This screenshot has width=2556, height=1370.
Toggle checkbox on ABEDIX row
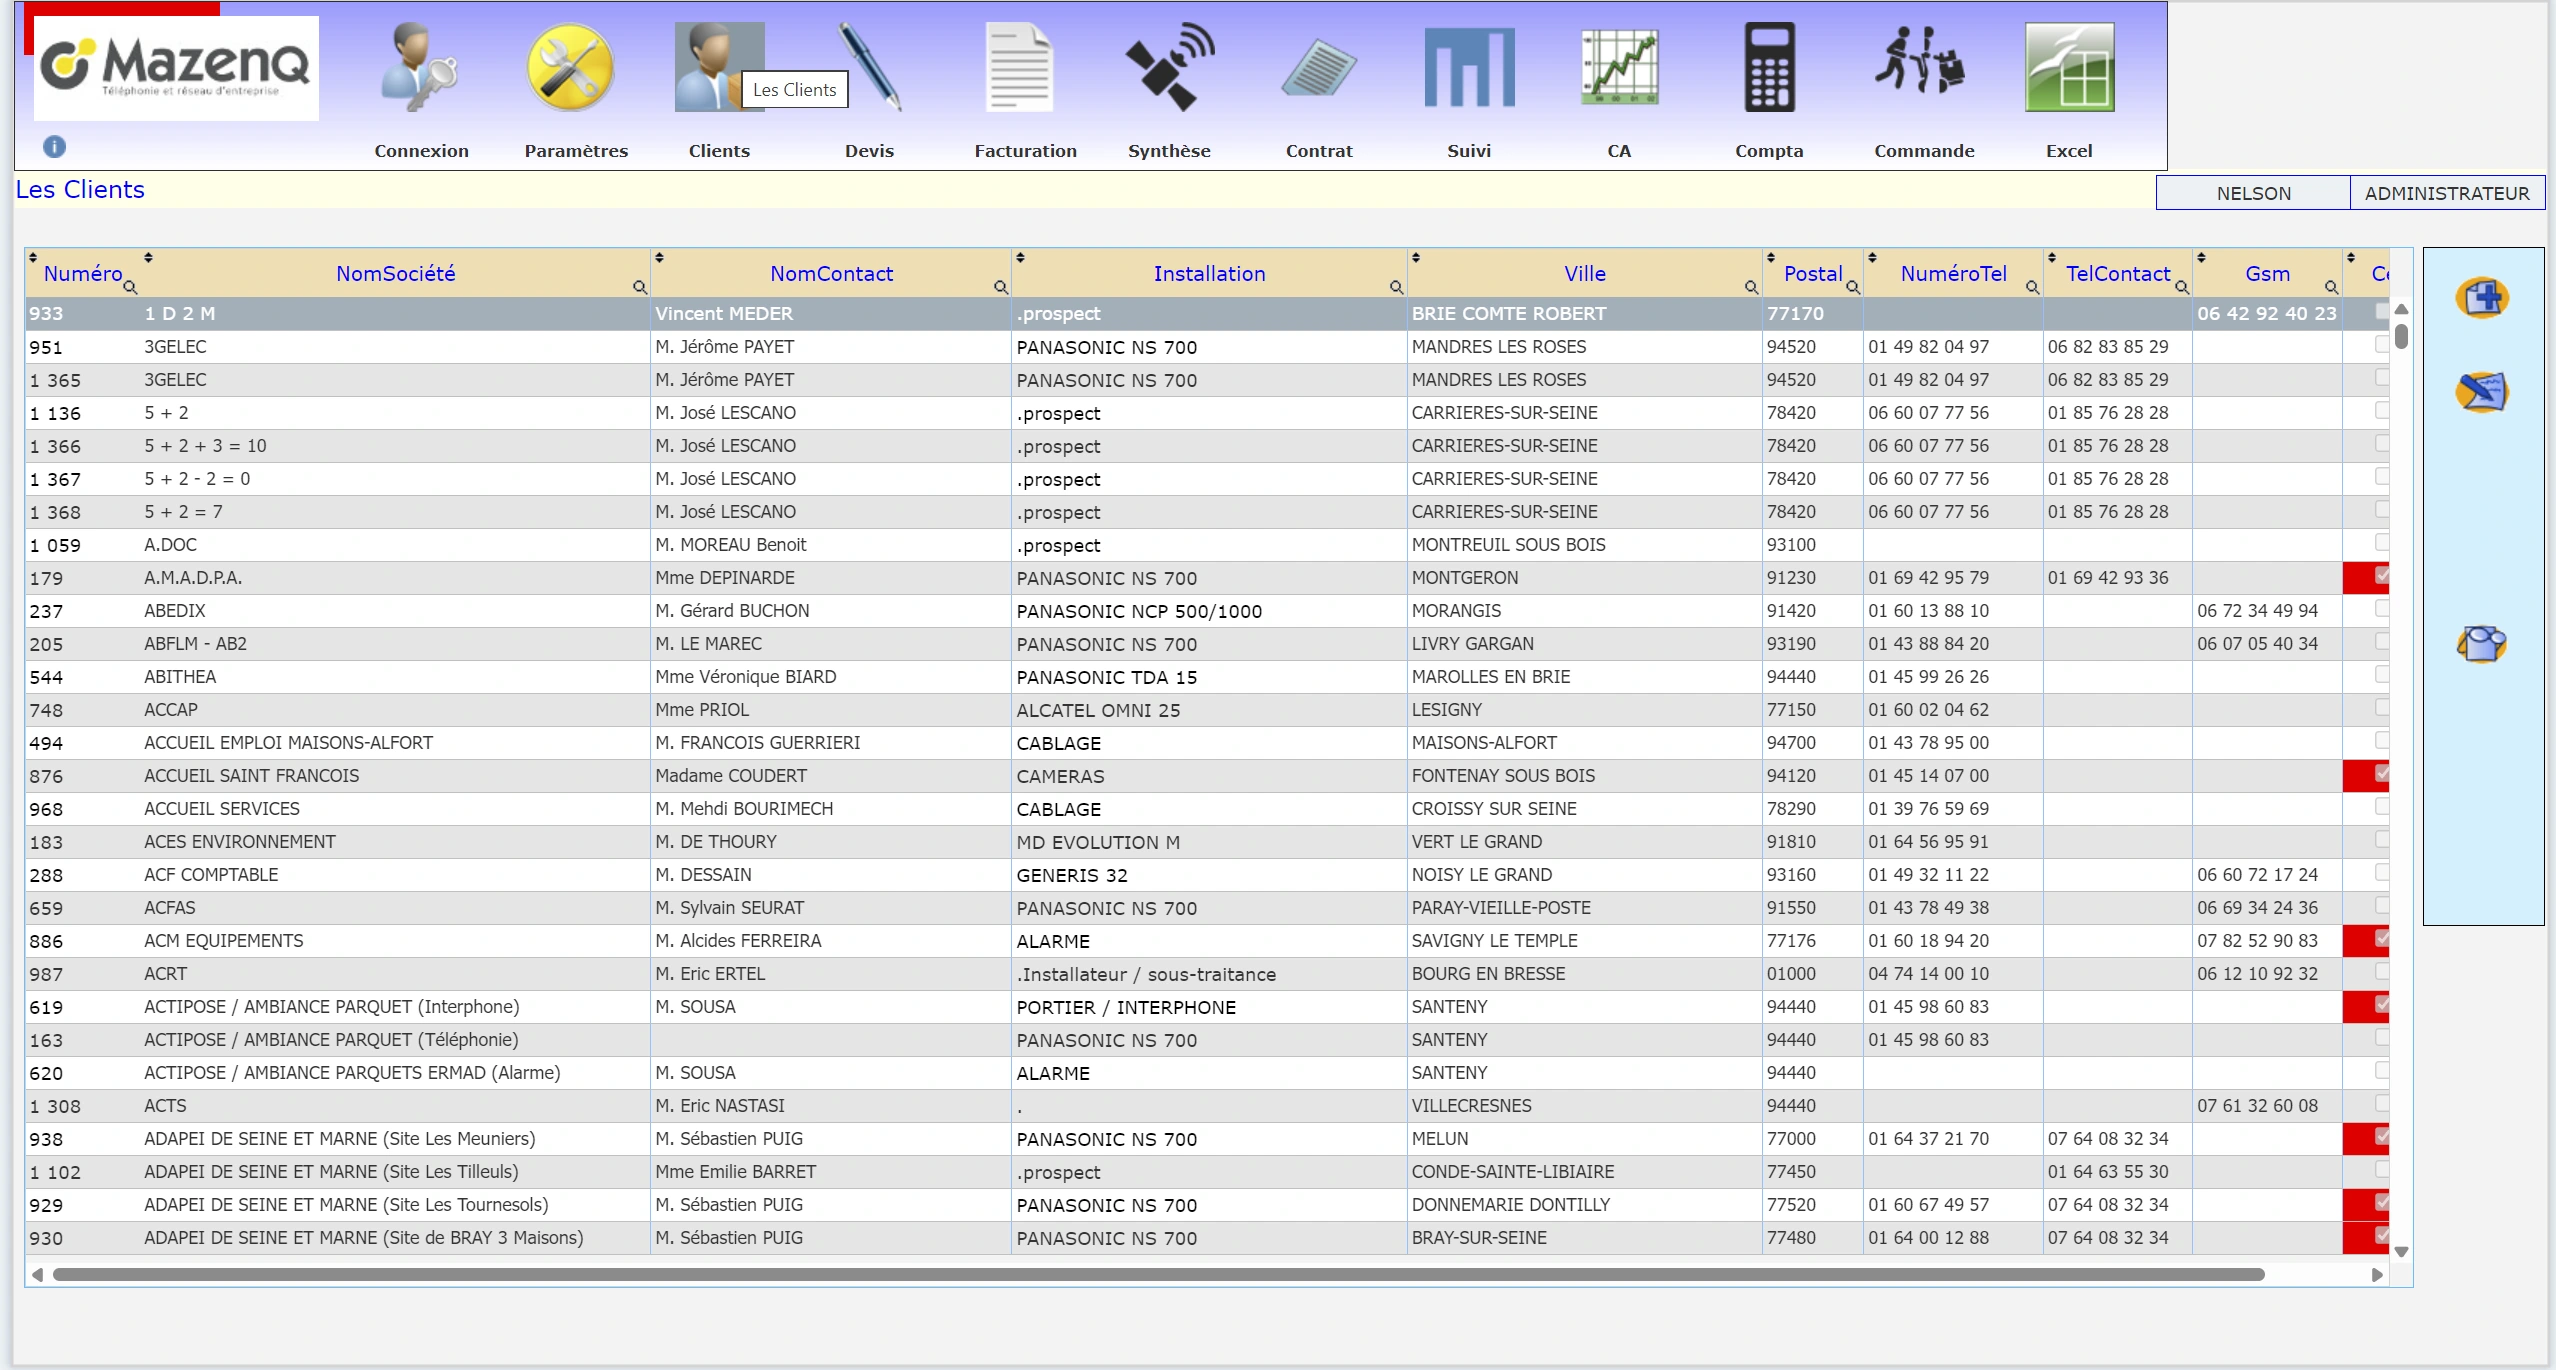(2382, 608)
